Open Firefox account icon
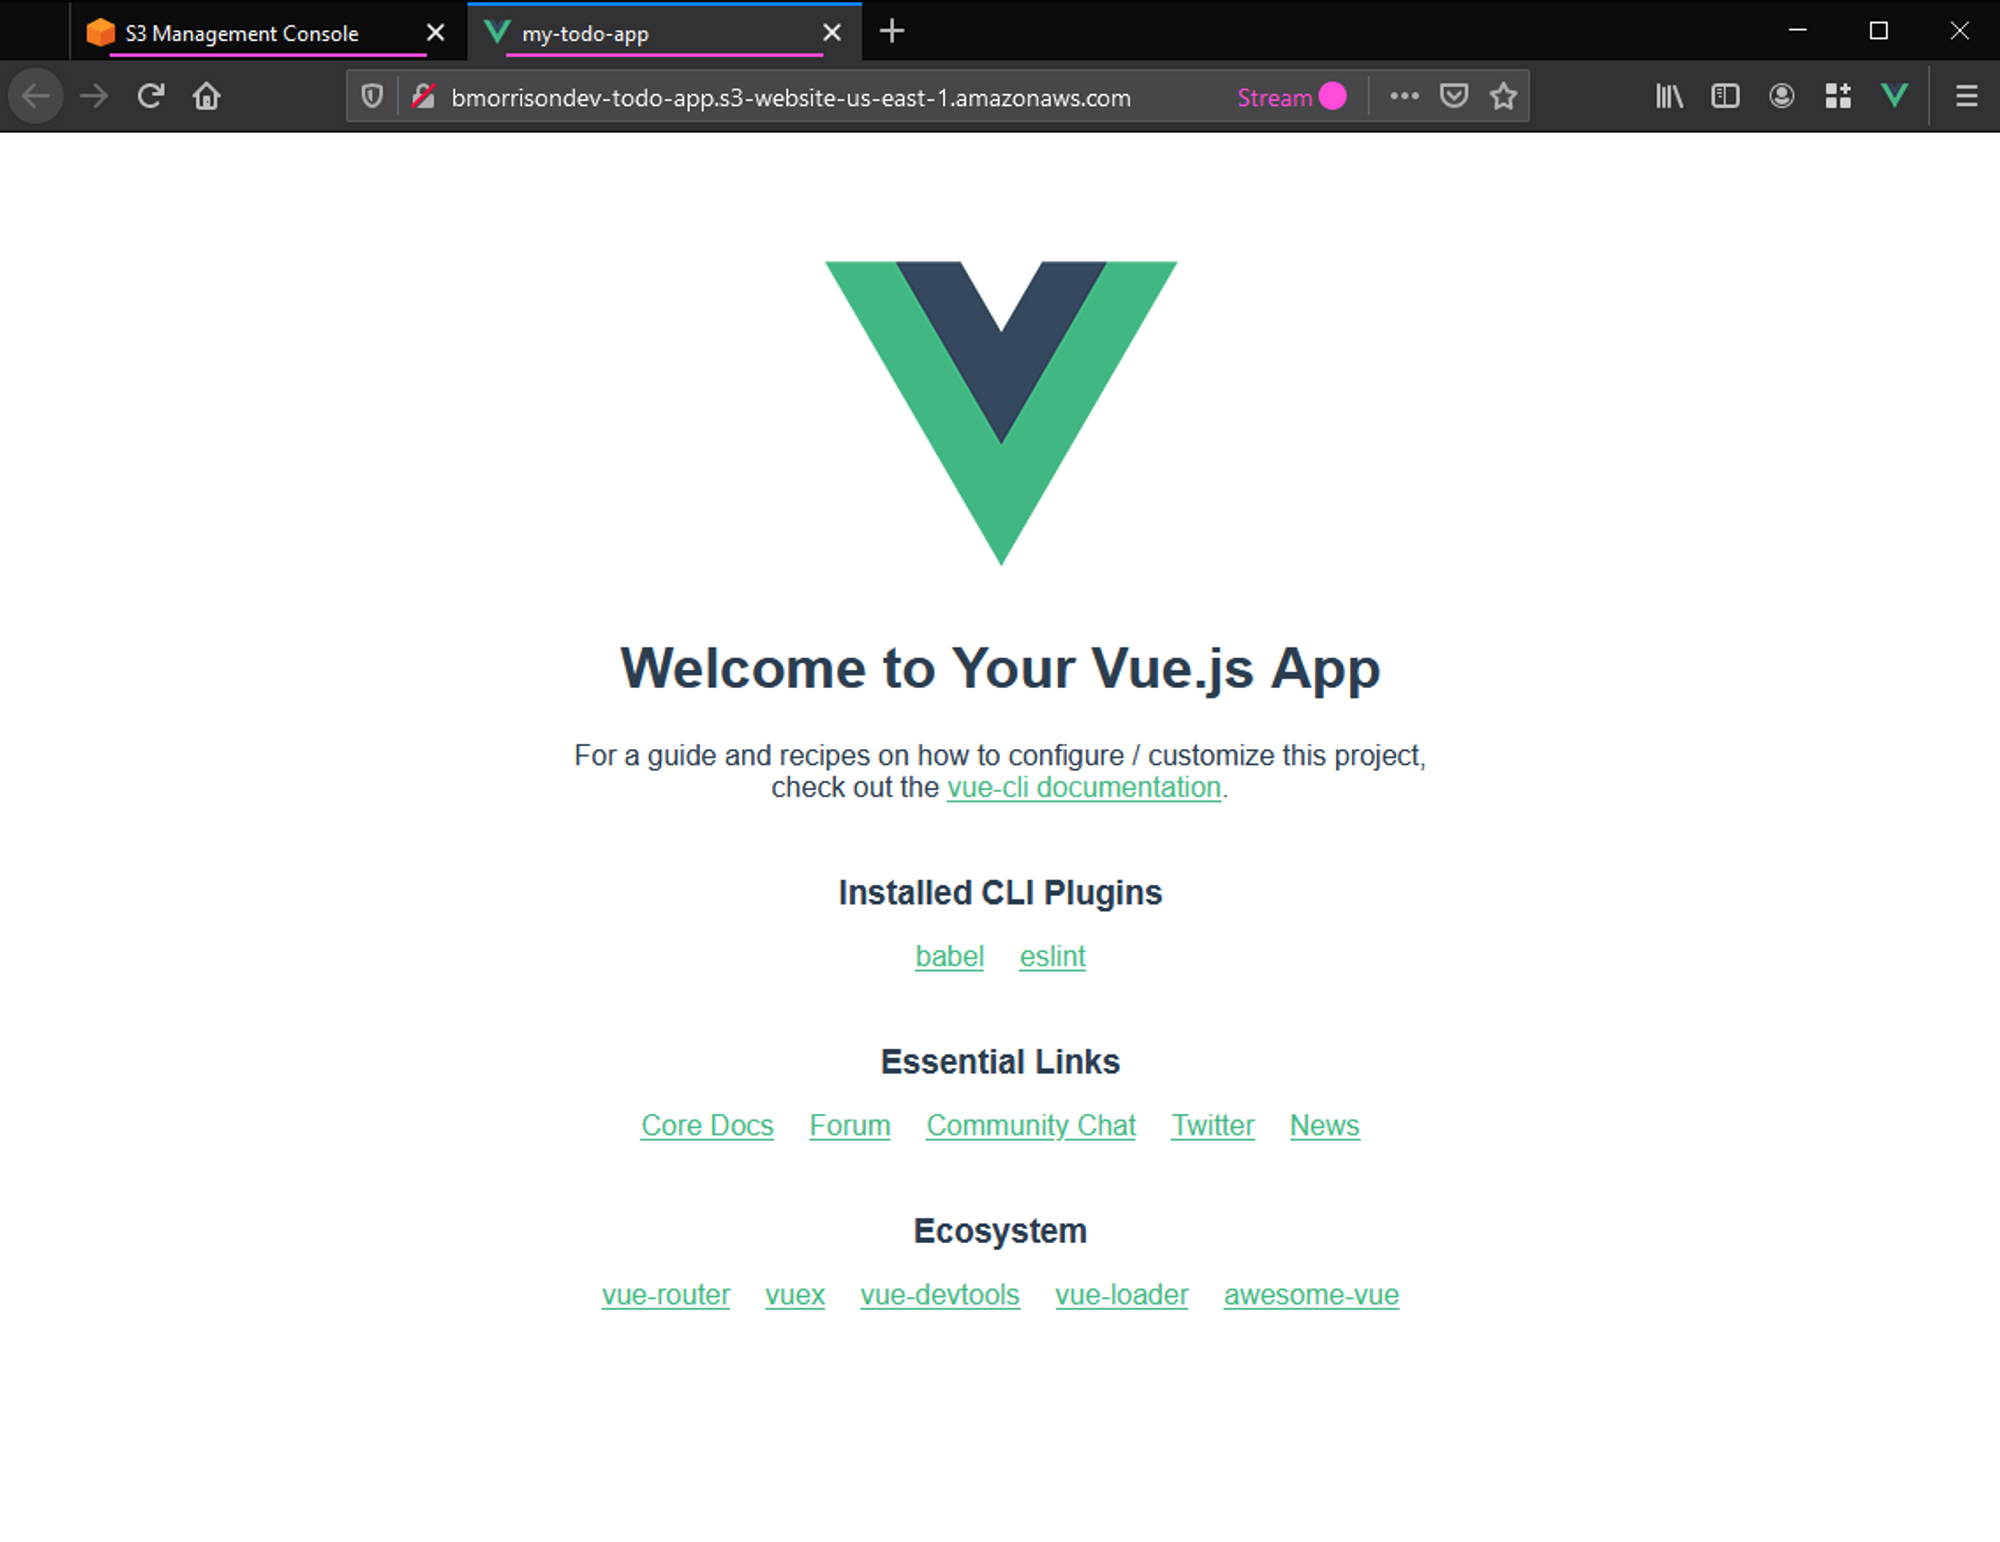Viewport: 2000px width, 1542px height. coord(1781,96)
